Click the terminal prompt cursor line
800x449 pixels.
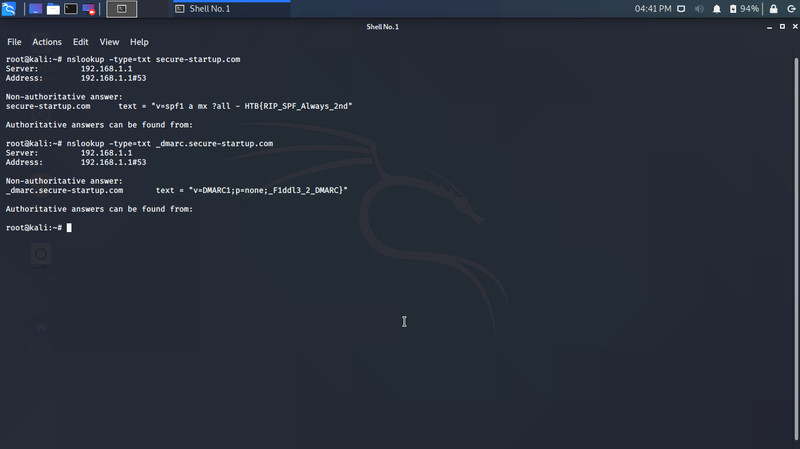(x=69, y=228)
